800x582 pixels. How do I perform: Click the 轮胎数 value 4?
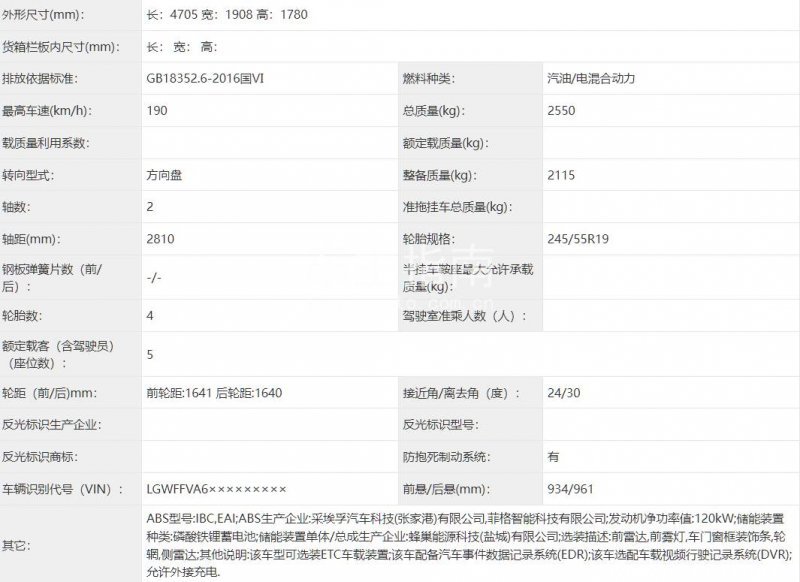point(150,315)
